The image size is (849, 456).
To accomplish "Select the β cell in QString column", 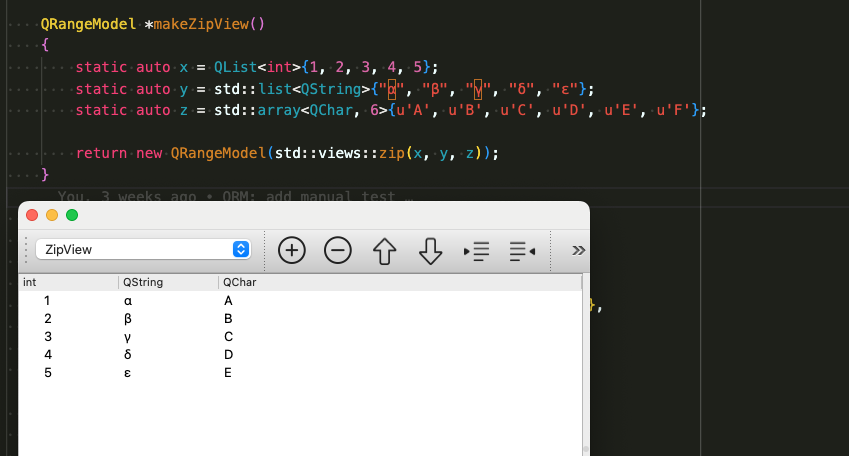I will (127, 319).
